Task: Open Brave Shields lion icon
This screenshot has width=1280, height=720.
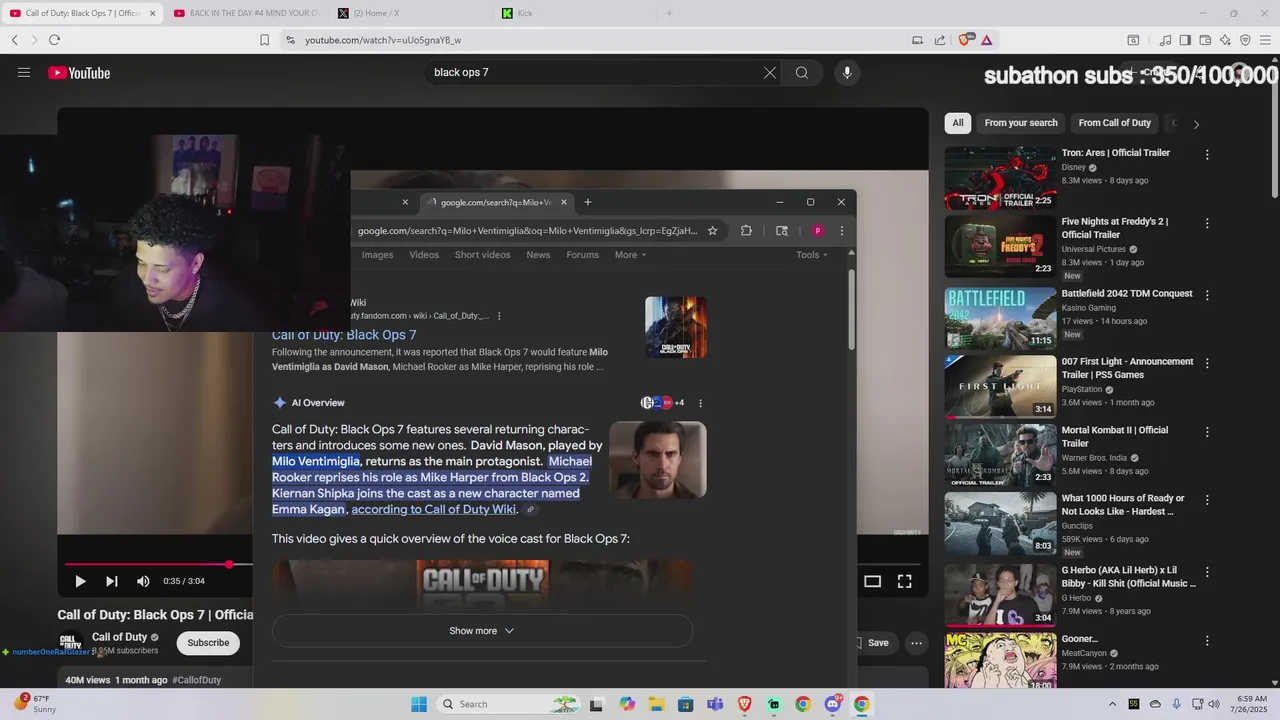Action: point(965,40)
